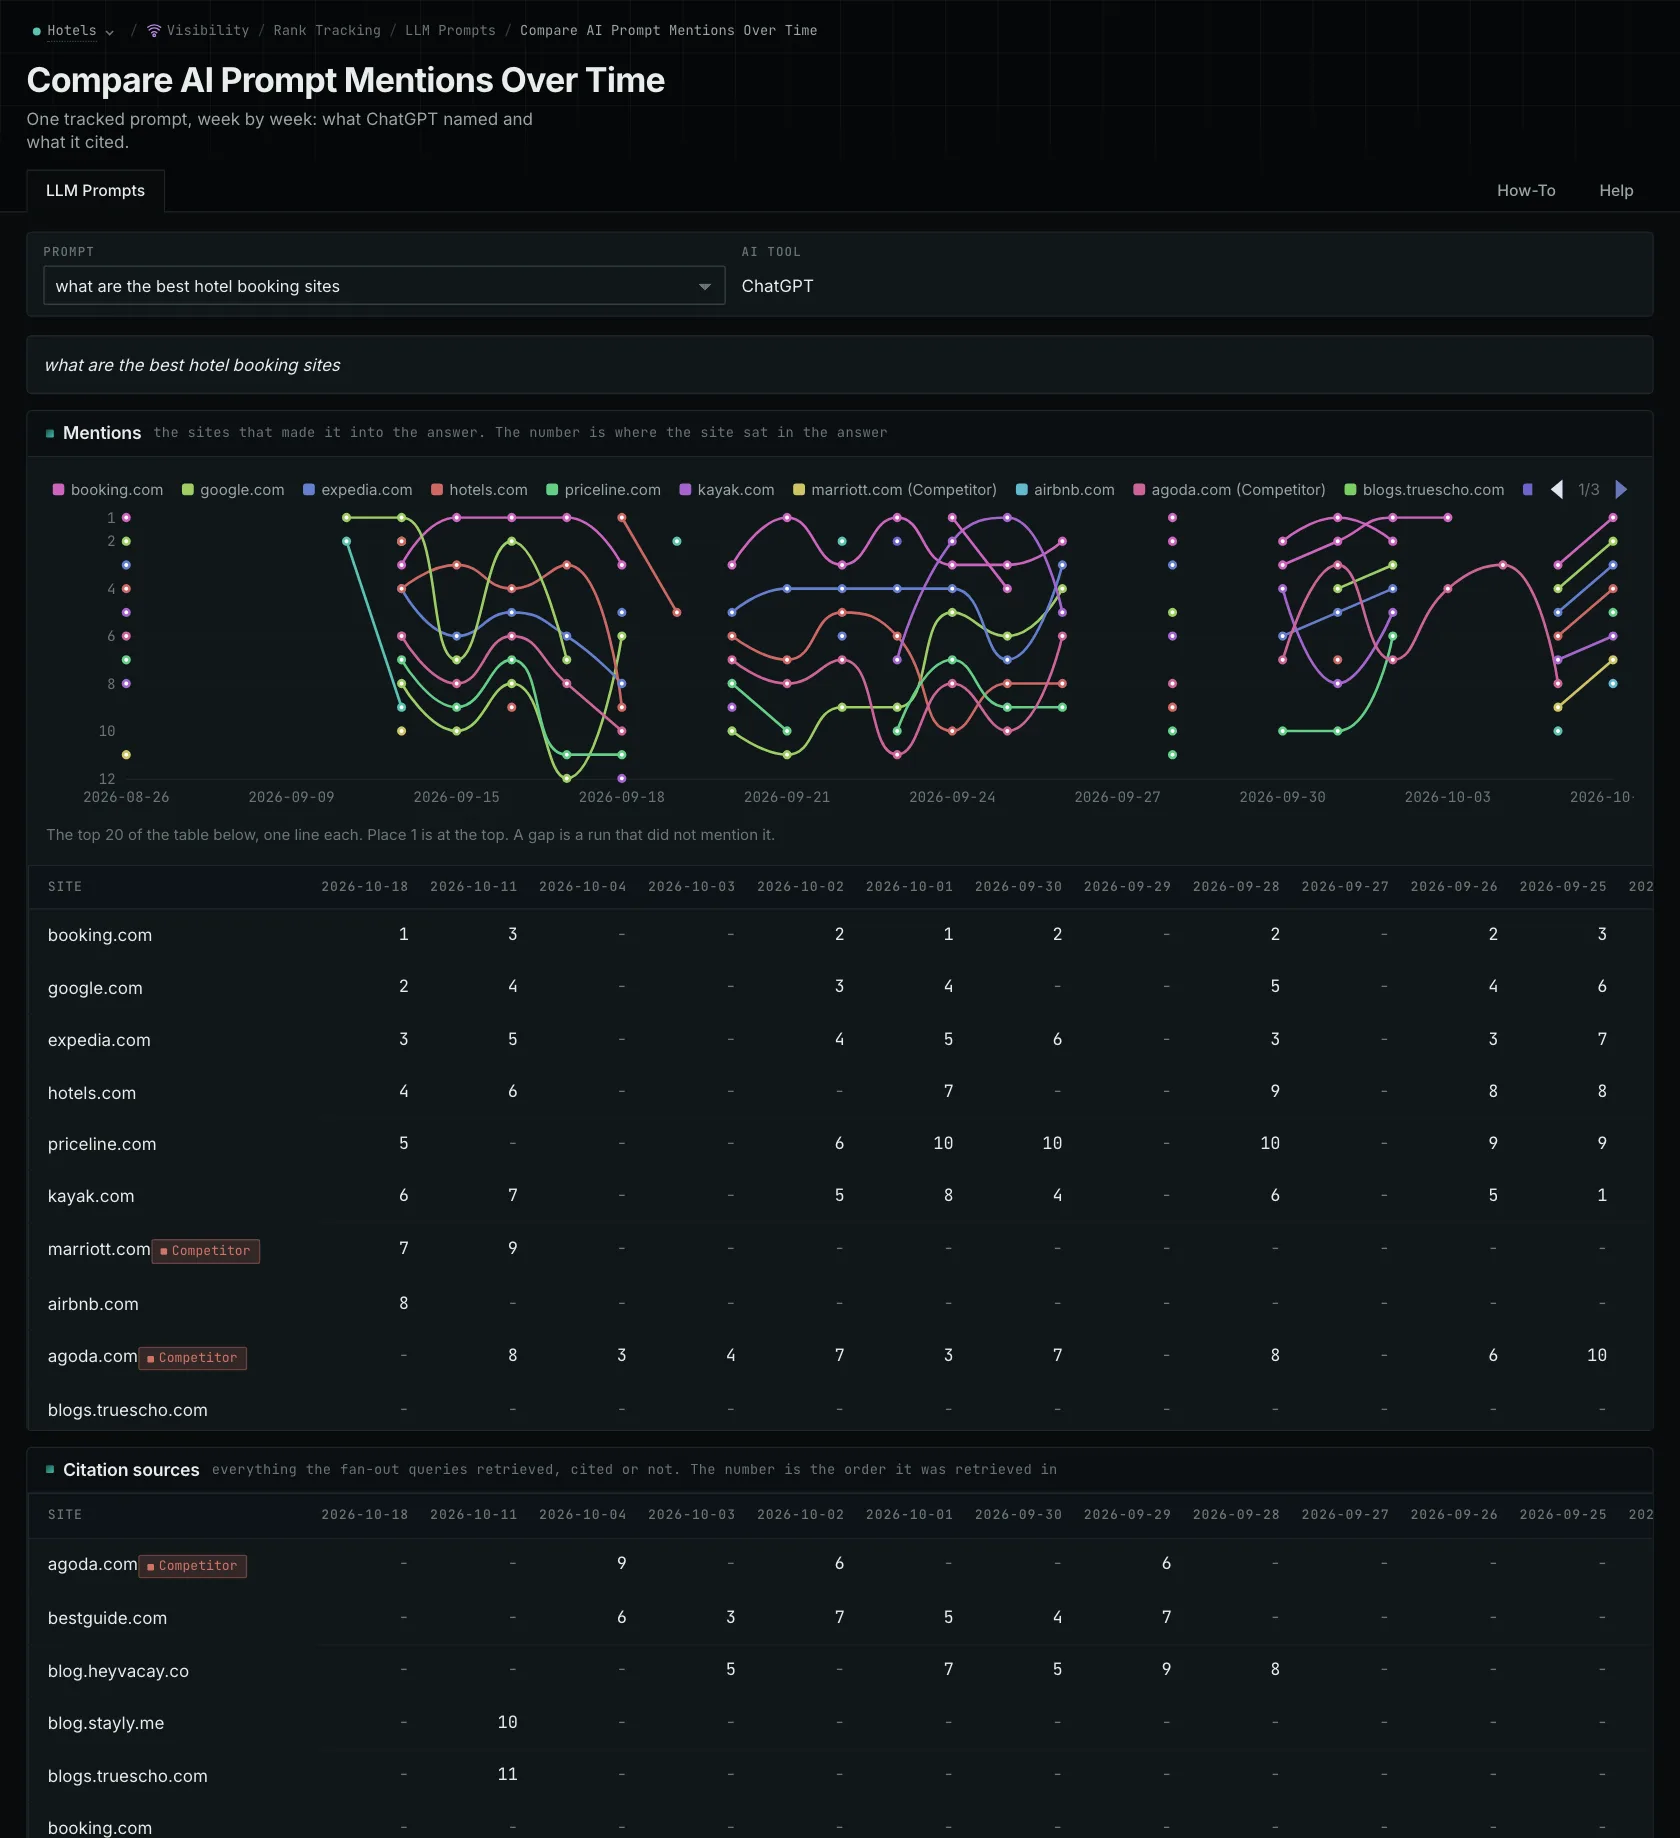
Task: Toggle priceline.com legend entry
Action: click(604, 490)
